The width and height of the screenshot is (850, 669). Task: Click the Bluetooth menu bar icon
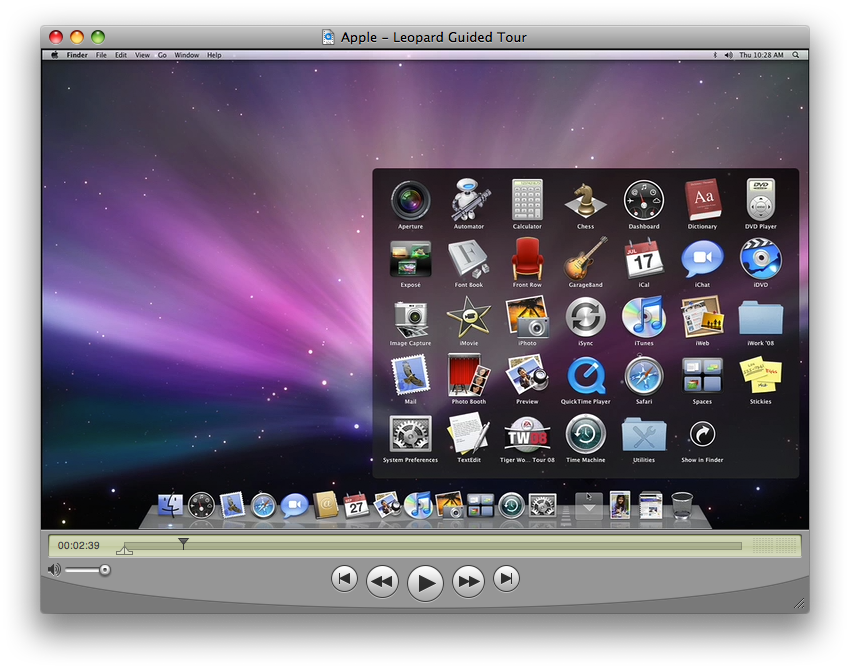(715, 55)
